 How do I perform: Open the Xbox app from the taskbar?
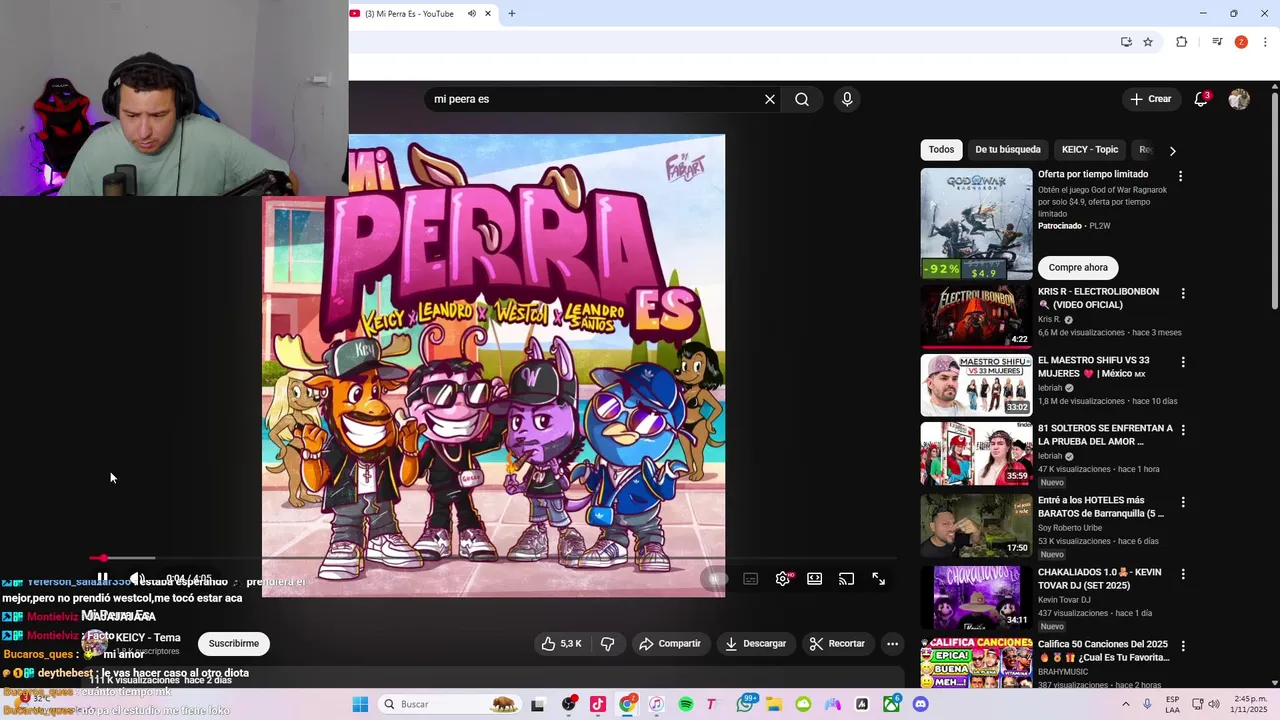click(891, 705)
